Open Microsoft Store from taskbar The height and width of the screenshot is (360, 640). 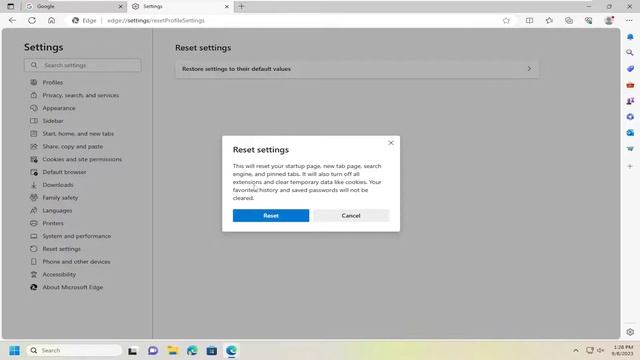pyautogui.click(x=212, y=351)
